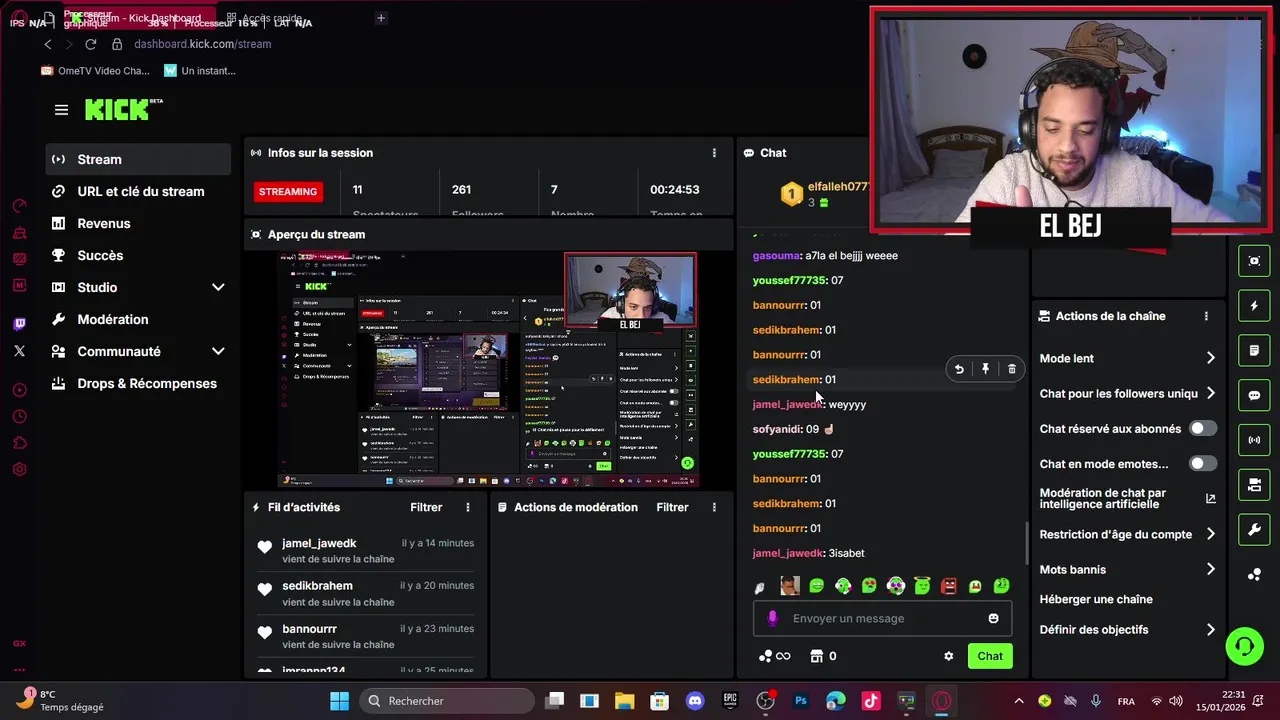1280x720 pixels.
Task: Click the stream preview thumbnail
Action: [488, 369]
